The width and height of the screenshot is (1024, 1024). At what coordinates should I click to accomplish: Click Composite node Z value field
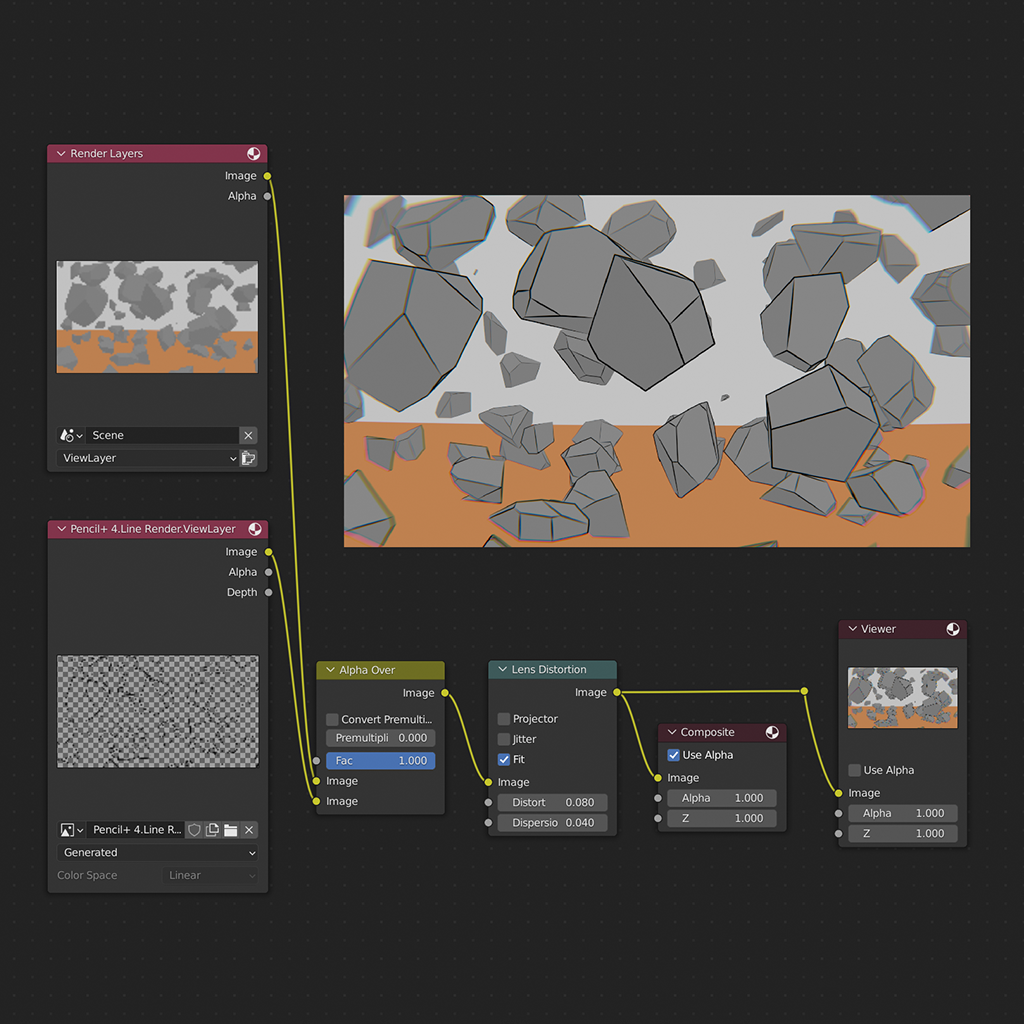(x=722, y=818)
